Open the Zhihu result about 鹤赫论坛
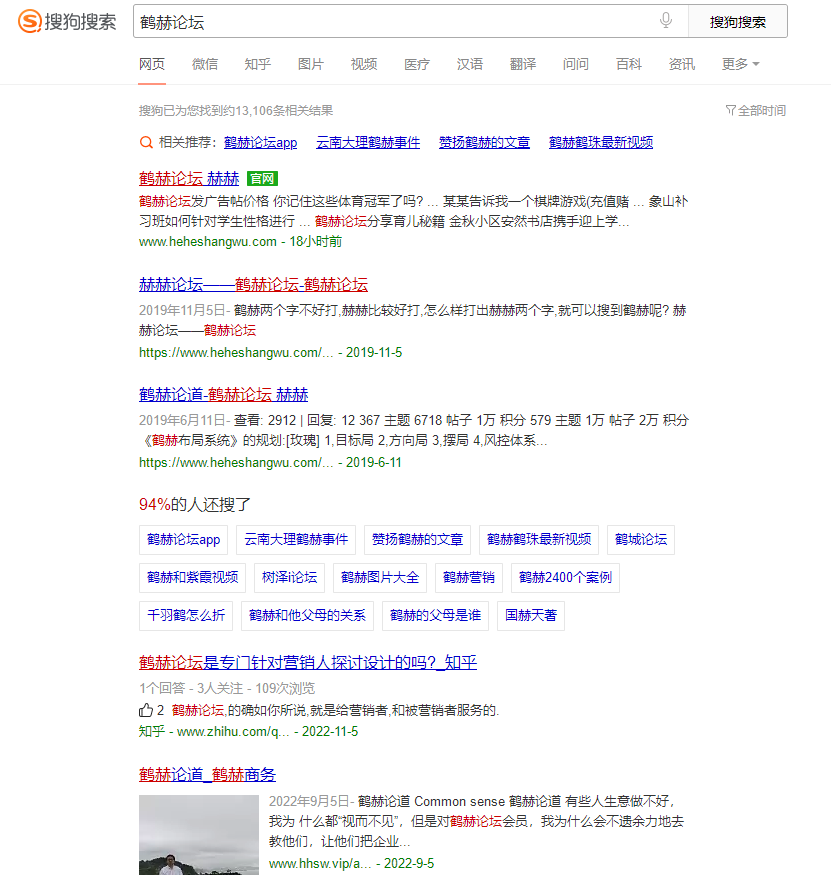Image resolution: width=831 pixels, height=893 pixels. click(308, 662)
